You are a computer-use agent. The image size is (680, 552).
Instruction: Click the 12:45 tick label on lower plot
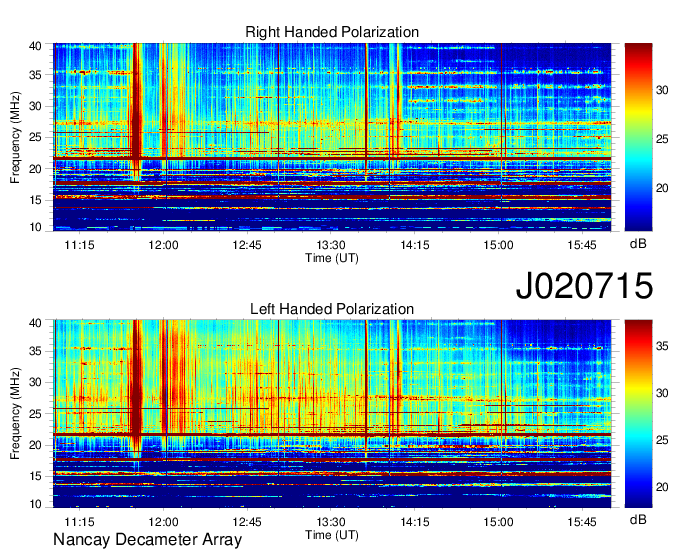(x=247, y=522)
